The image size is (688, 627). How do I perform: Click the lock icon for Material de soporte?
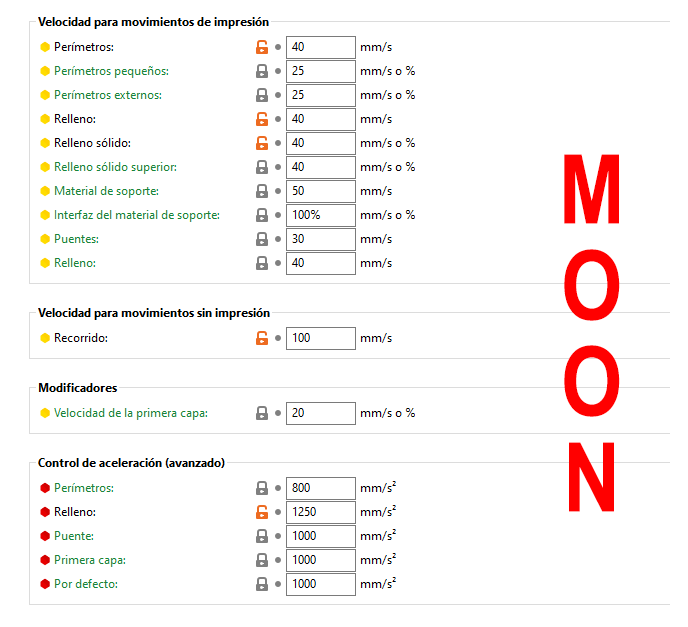262,191
